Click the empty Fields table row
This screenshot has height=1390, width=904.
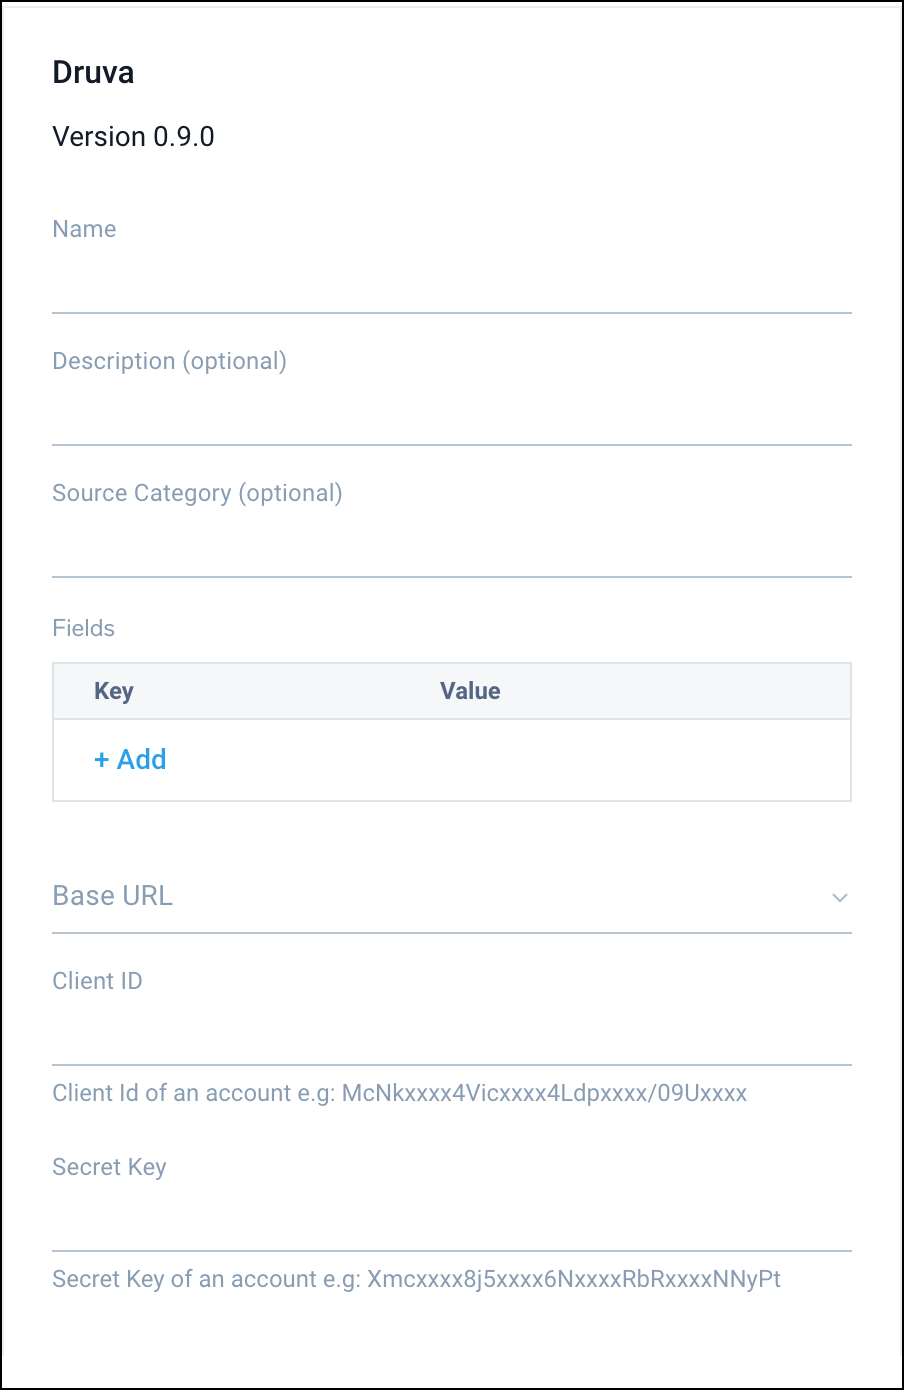tap(450, 760)
